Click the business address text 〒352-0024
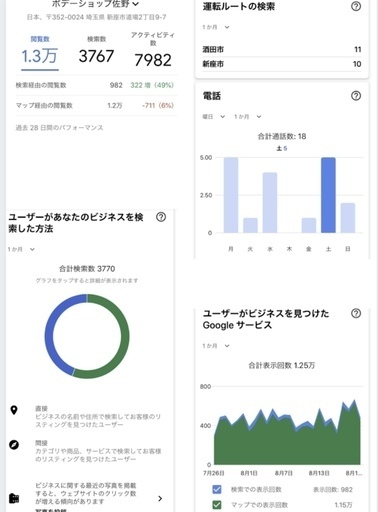Screen dimensions: 378x512 pos(96,17)
